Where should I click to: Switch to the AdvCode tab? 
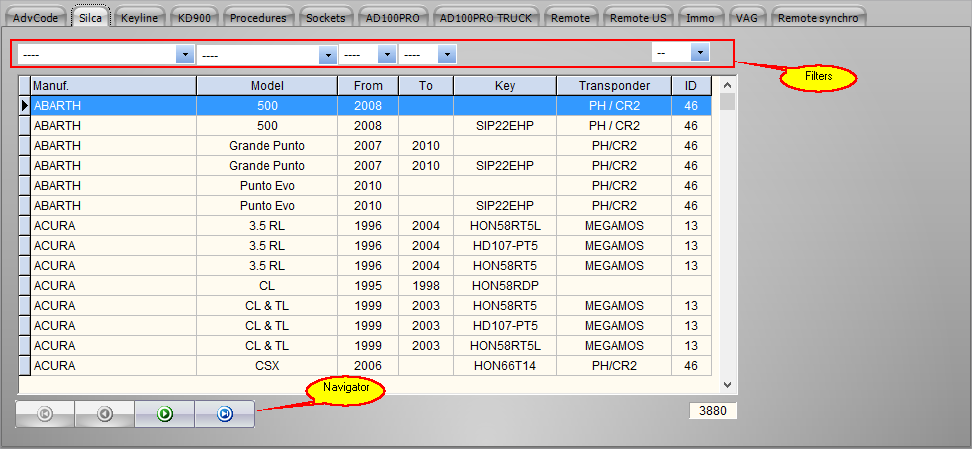[36, 17]
